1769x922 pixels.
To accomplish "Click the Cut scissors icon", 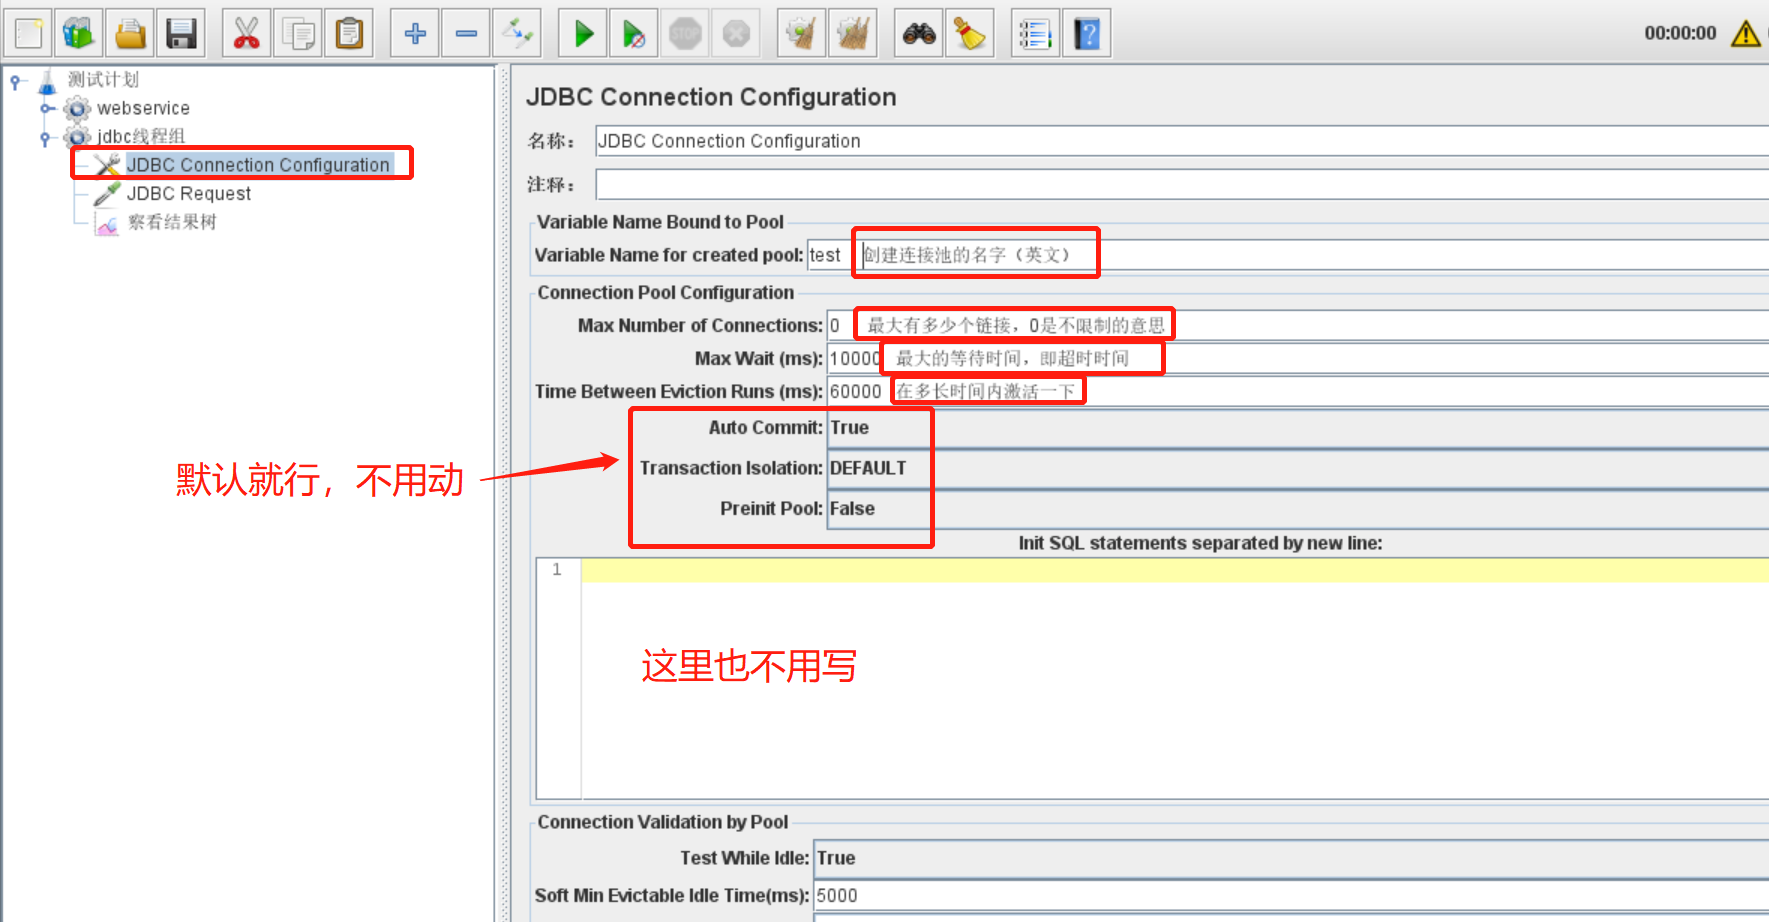I will [x=246, y=33].
